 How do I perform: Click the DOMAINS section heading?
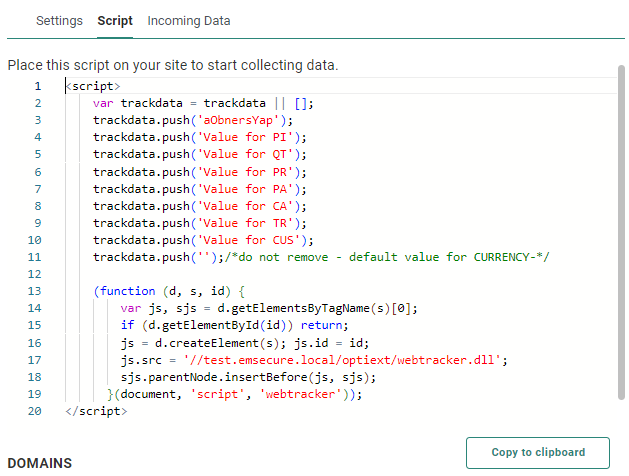pos(40,463)
